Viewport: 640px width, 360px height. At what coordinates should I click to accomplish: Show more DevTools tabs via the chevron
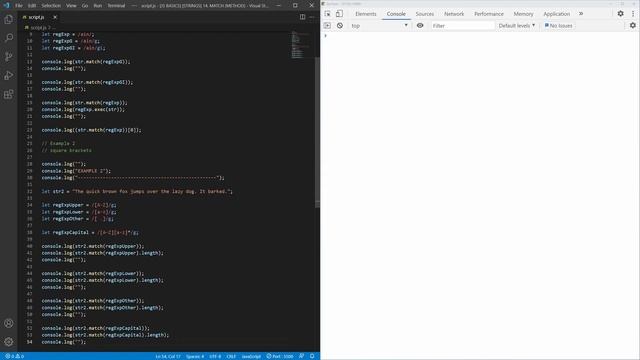coord(581,14)
